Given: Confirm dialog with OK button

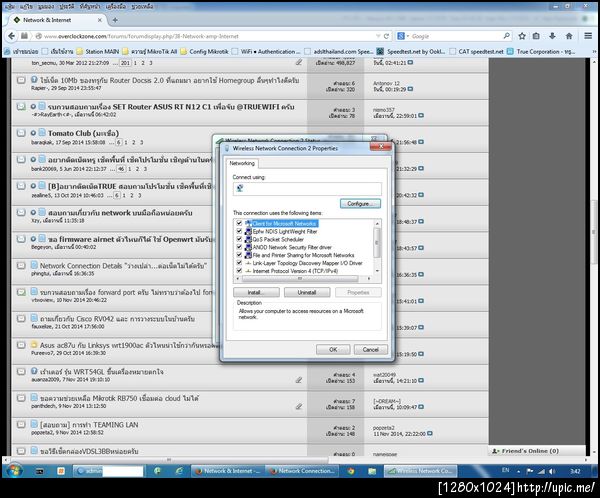Looking at the screenshot, I should pyautogui.click(x=333, y=349).
